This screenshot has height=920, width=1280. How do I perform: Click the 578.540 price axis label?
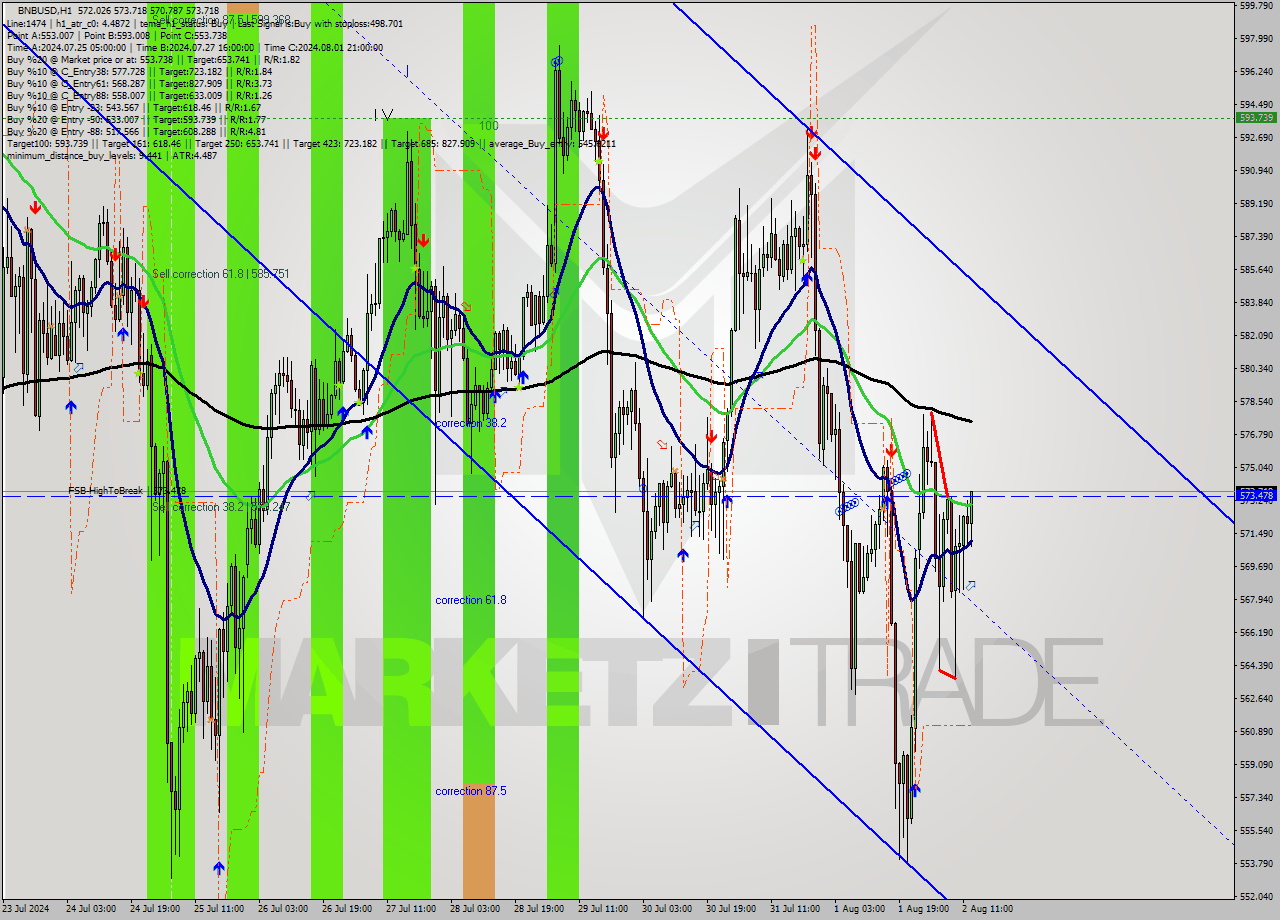pos(1256,401)
